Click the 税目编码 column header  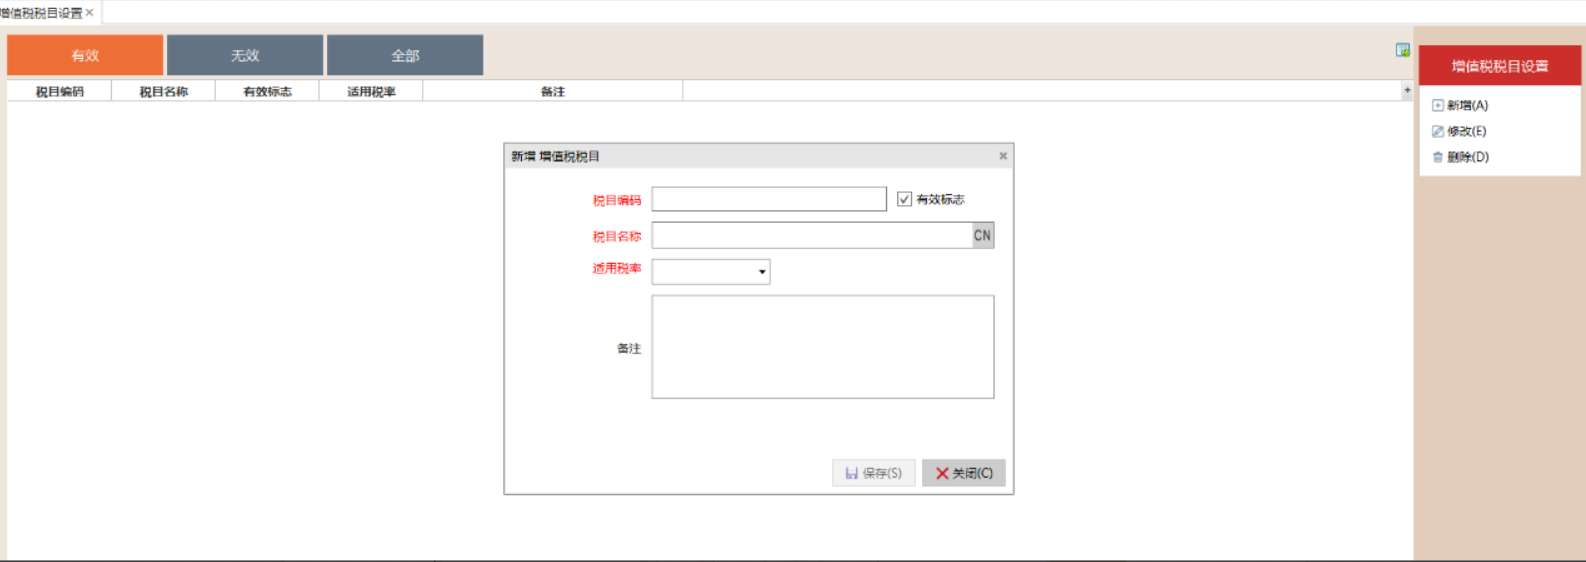[x=60, y=91]
